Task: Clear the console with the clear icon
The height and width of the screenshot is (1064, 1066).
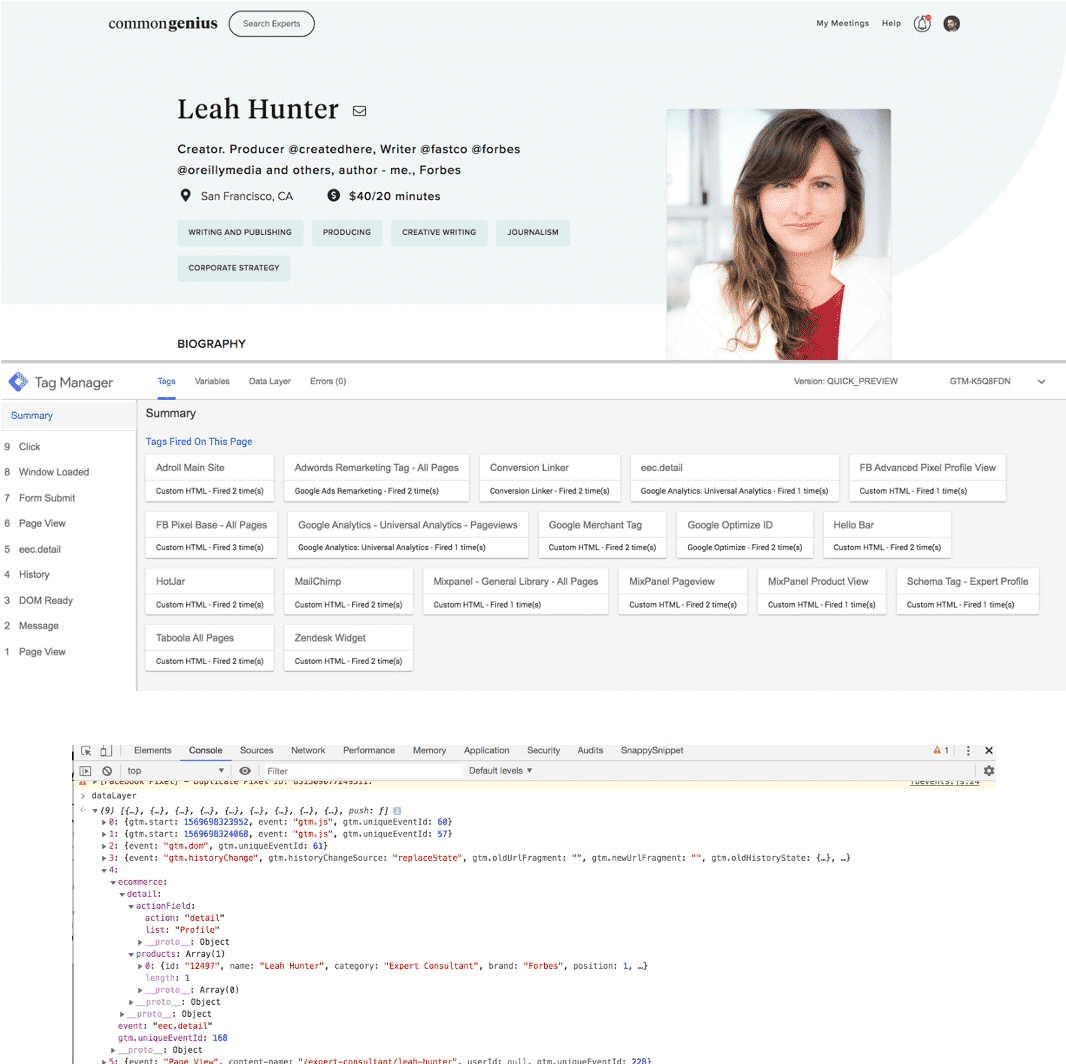Action: point(107,771)
